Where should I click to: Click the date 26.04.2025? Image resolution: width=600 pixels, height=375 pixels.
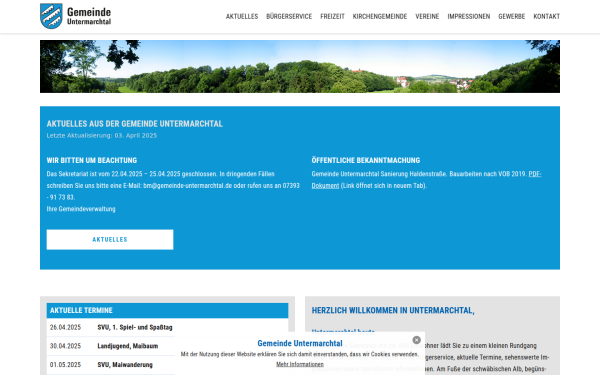65,327
